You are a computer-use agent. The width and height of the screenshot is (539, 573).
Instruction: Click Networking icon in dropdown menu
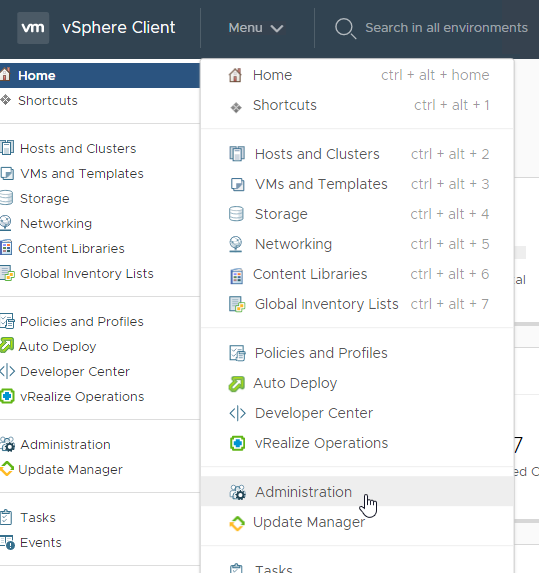click(x=236, y=244)
